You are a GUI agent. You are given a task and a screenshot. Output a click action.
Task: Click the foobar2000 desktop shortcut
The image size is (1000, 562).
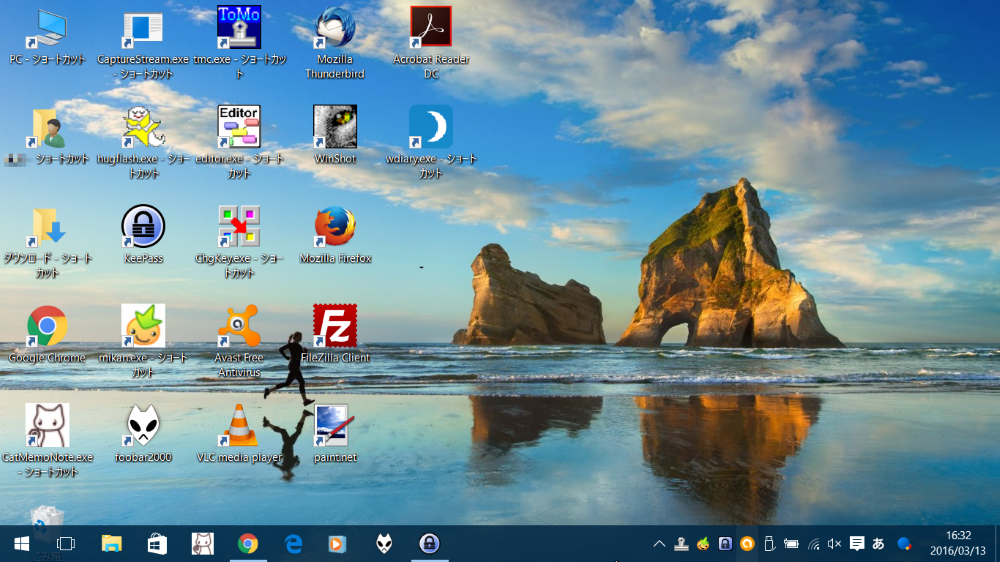pos(143,425)
